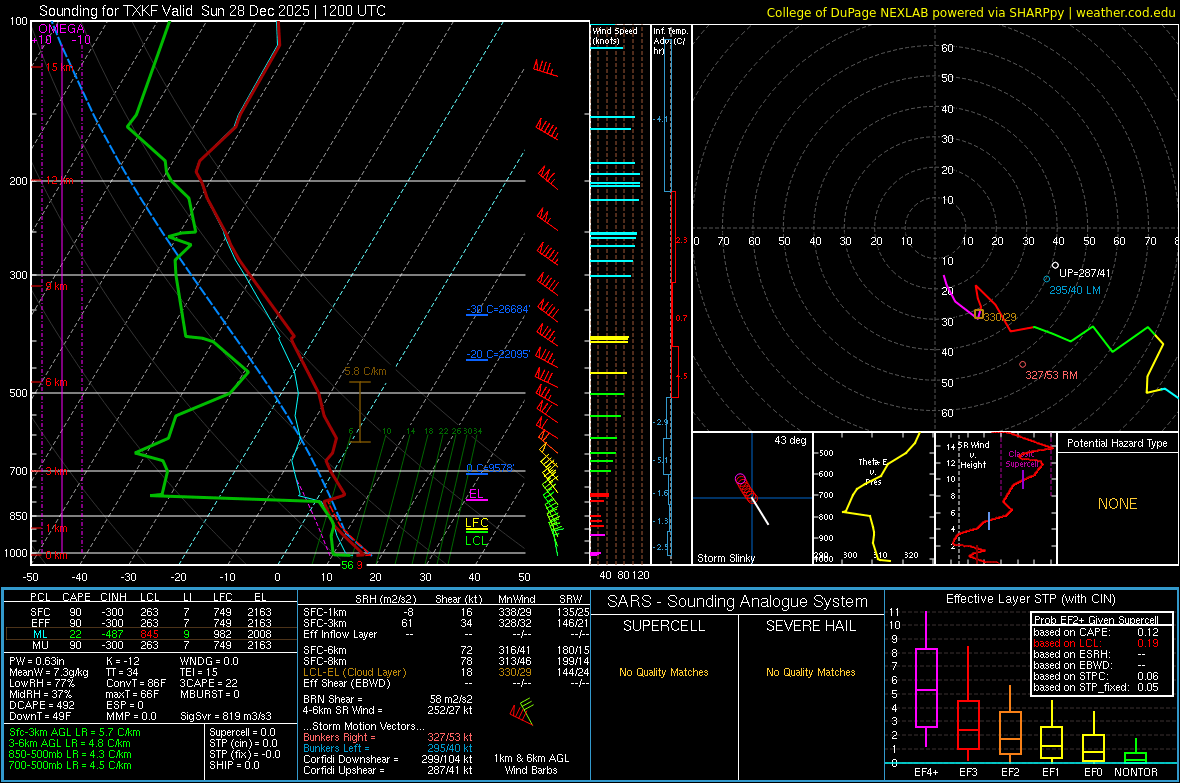
Task: Click the Sfc-3km AGL LR = 5.7 C/km line
Action: pos(75,732)
